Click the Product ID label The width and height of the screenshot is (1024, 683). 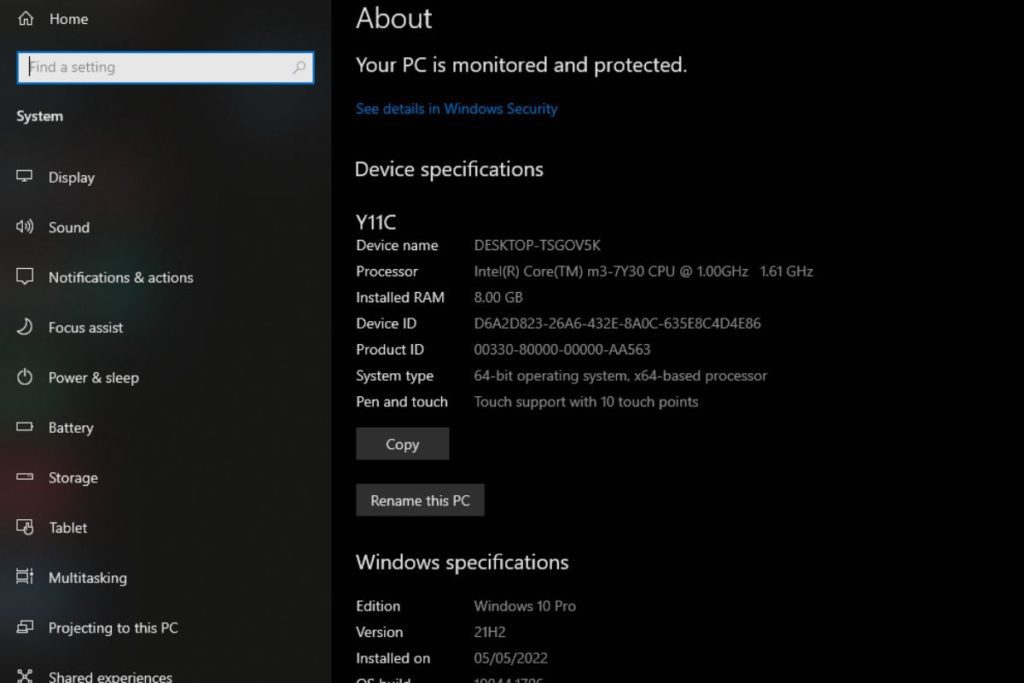point(390,349)
